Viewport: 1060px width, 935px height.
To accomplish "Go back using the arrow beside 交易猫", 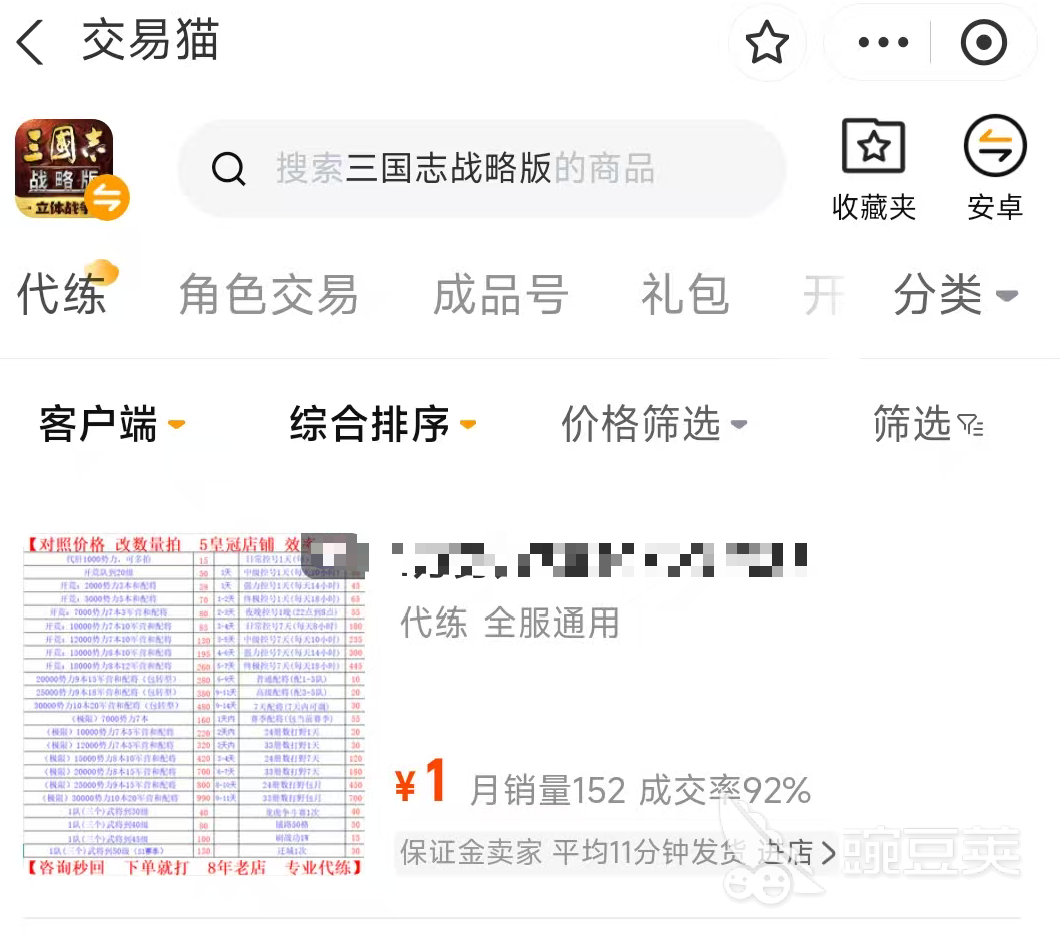I will pos(30,42).
